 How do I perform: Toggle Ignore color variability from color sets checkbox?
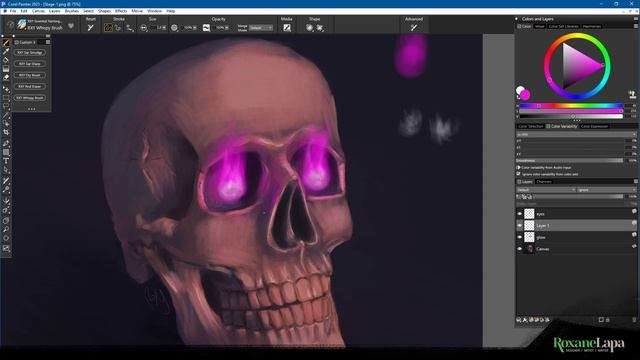tap(518, 174)
